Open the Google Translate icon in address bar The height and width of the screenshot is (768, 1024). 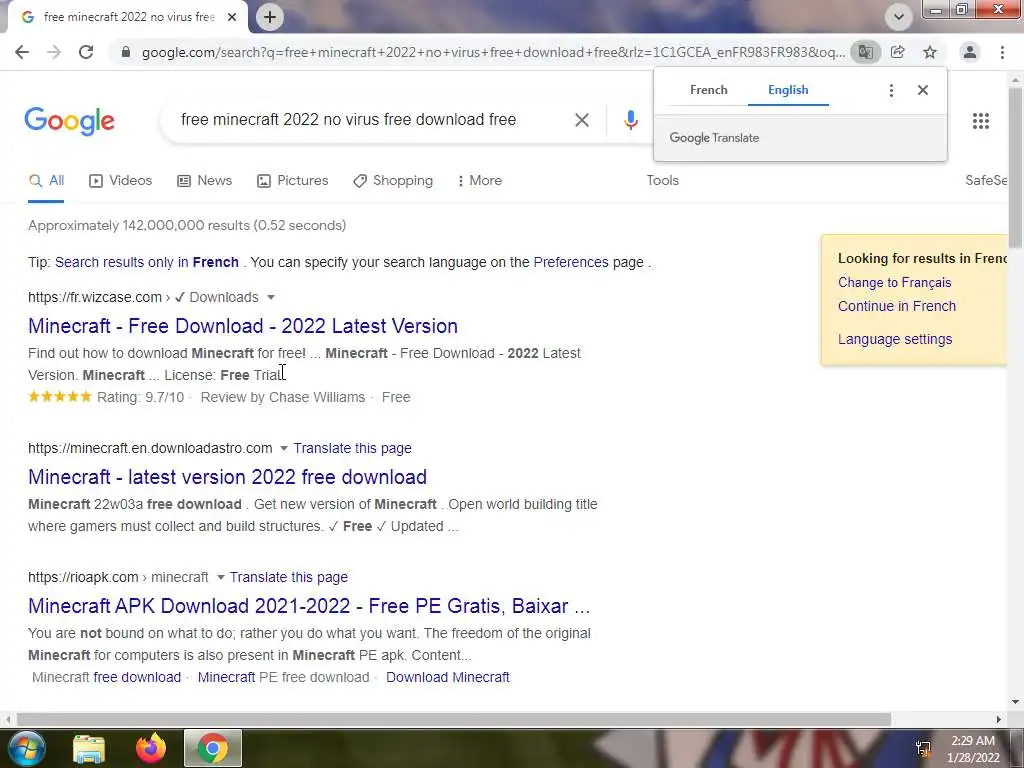[x=865, y=52]
